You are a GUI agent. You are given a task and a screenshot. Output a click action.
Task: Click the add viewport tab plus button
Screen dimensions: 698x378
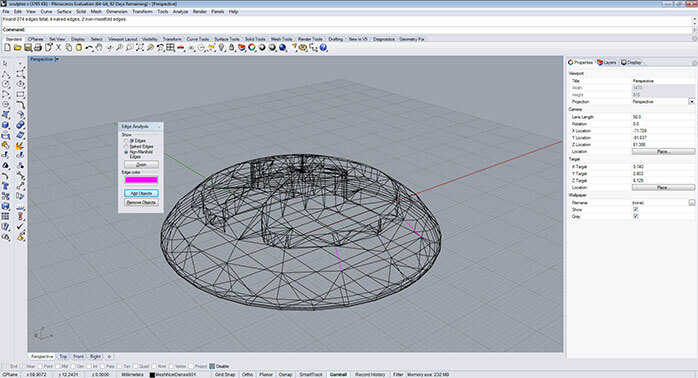coord(109,357)
